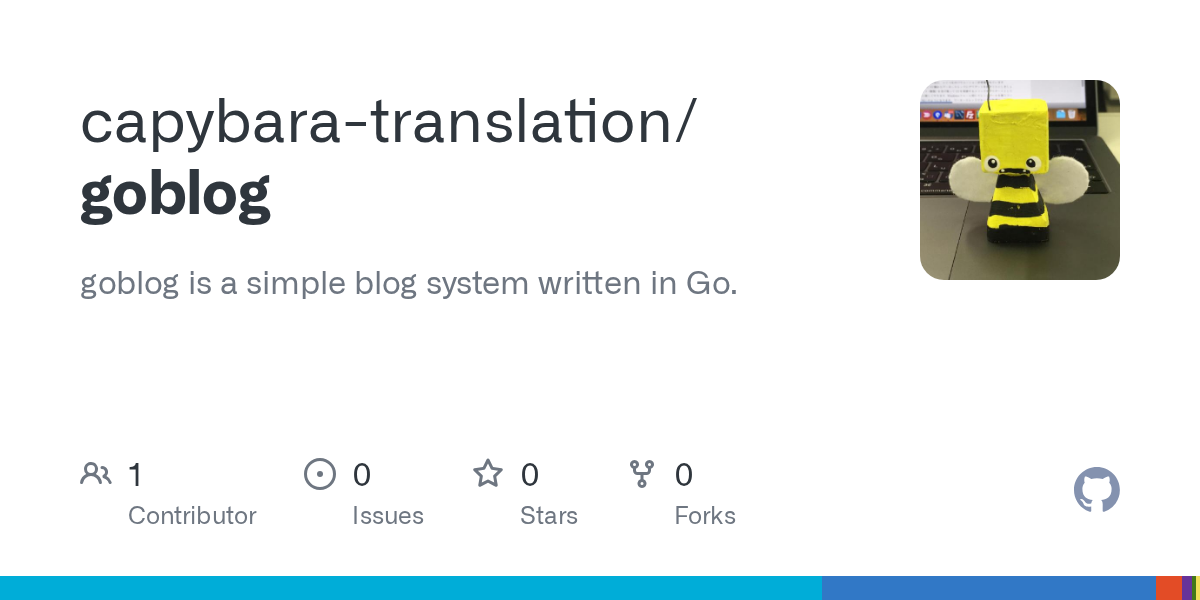Click the Forks label text

[705, 516]
